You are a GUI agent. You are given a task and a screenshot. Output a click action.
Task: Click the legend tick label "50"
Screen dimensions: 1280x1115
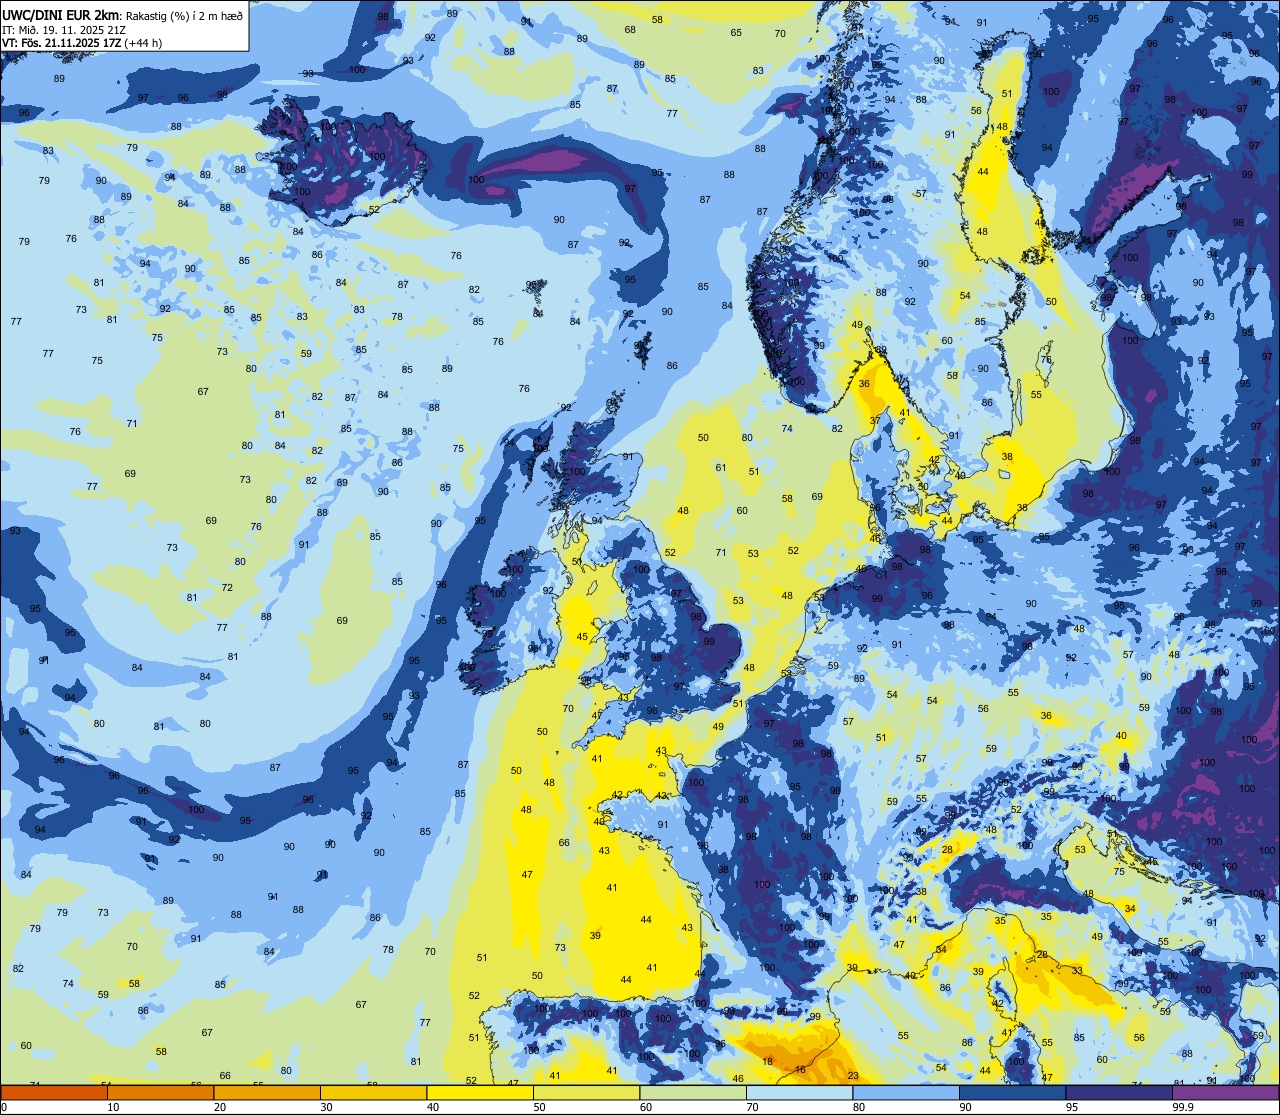[x=539, y=1107]
